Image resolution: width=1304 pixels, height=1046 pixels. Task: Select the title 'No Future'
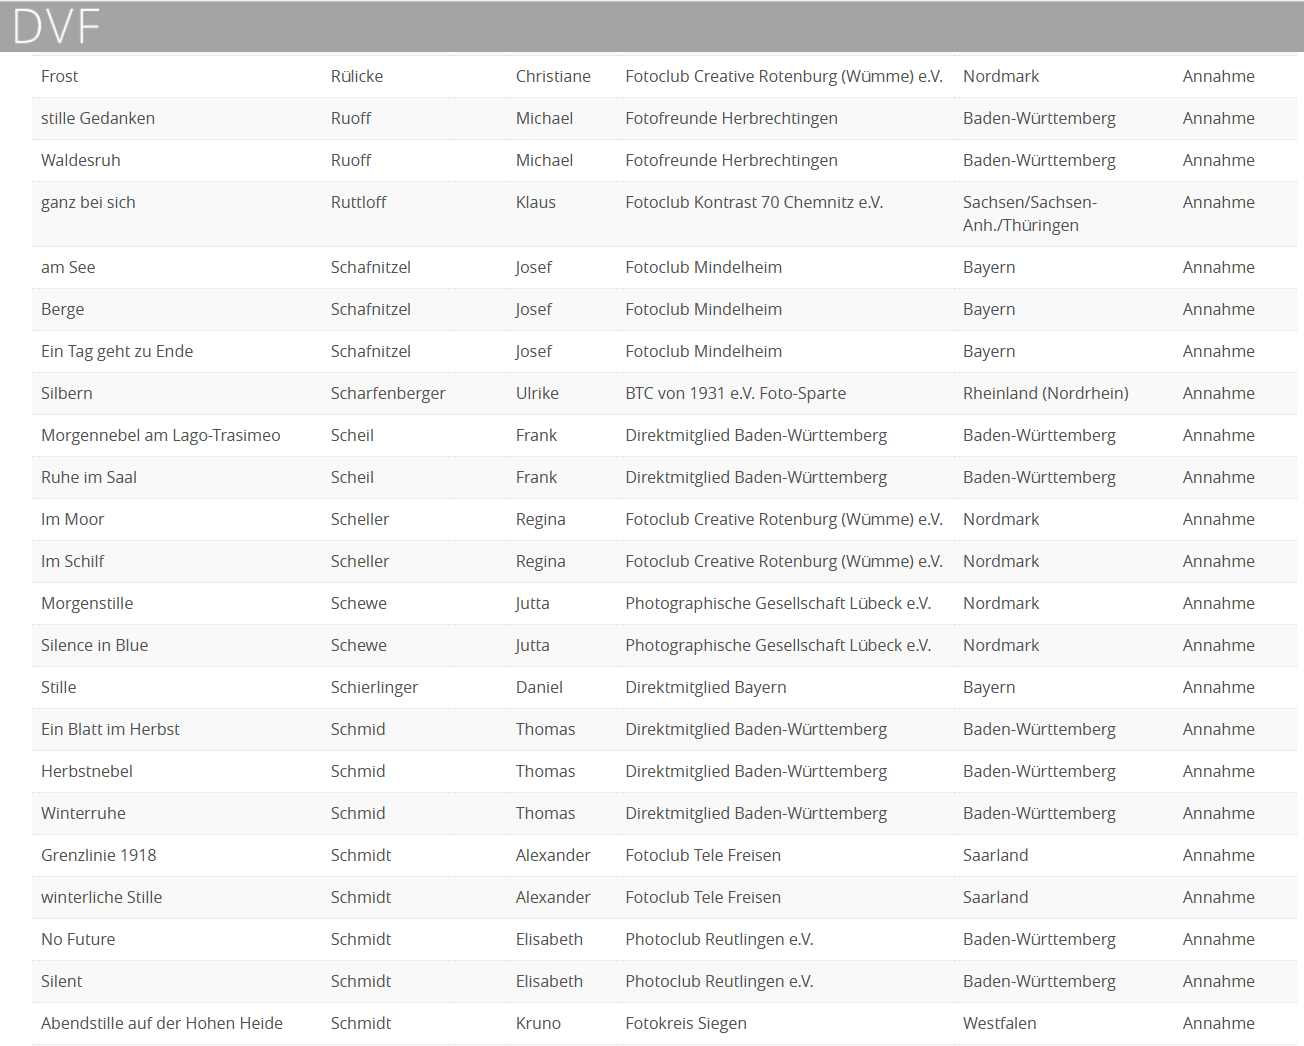point(78,939)
